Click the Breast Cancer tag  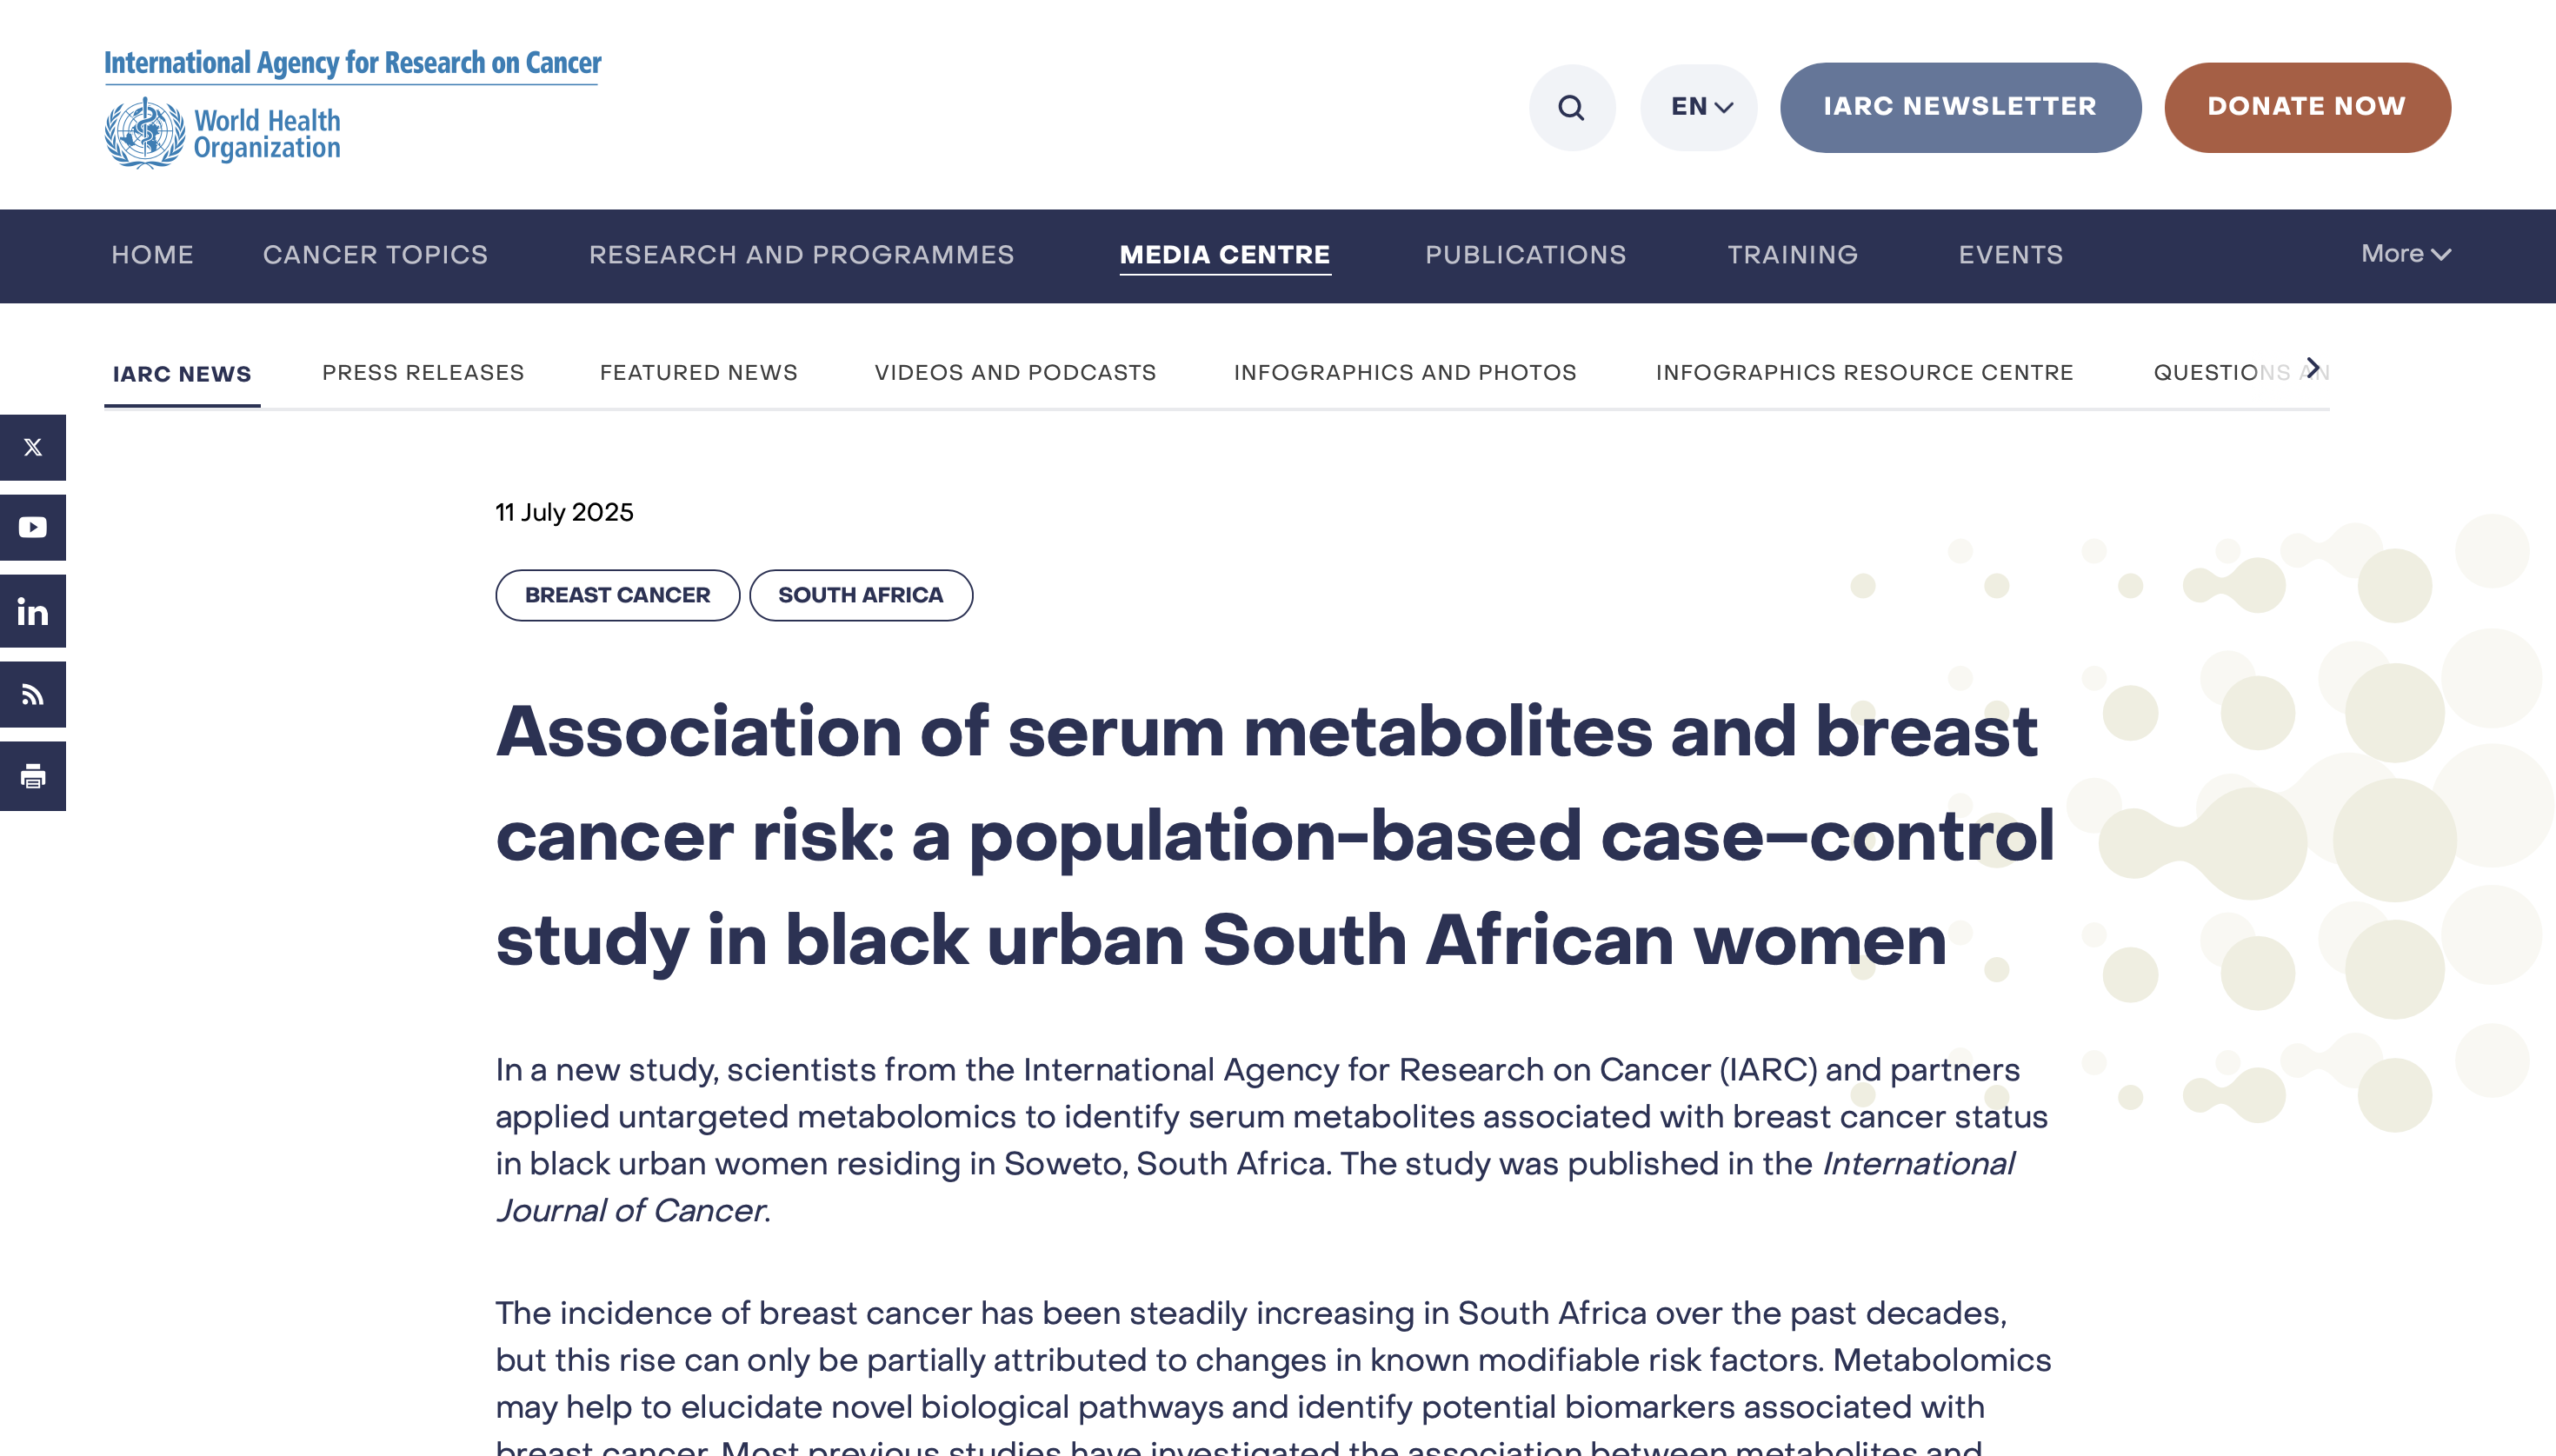[617, 595]
